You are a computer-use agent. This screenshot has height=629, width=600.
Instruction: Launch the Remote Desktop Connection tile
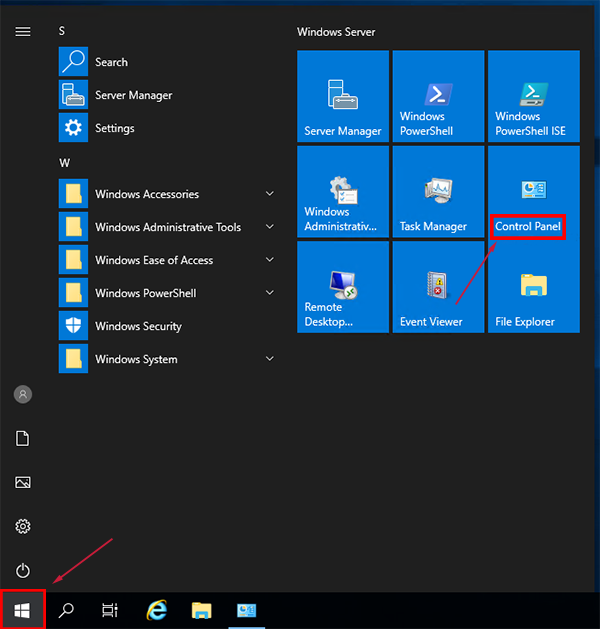343,286
